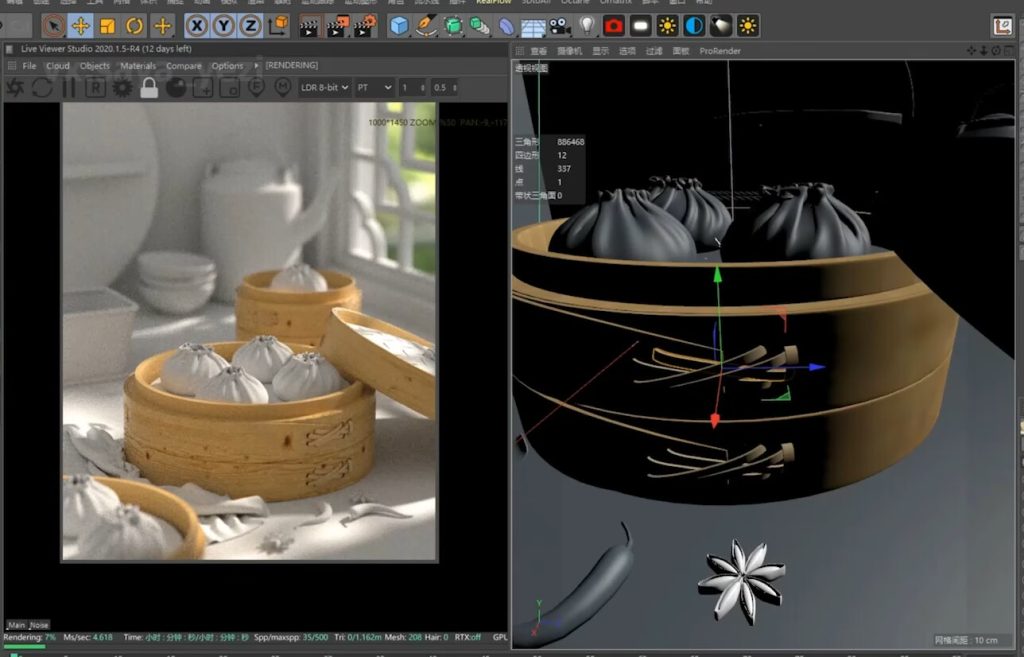Click Live Viewer menu grip icon
1024x657 pixels.
point(11,66)
